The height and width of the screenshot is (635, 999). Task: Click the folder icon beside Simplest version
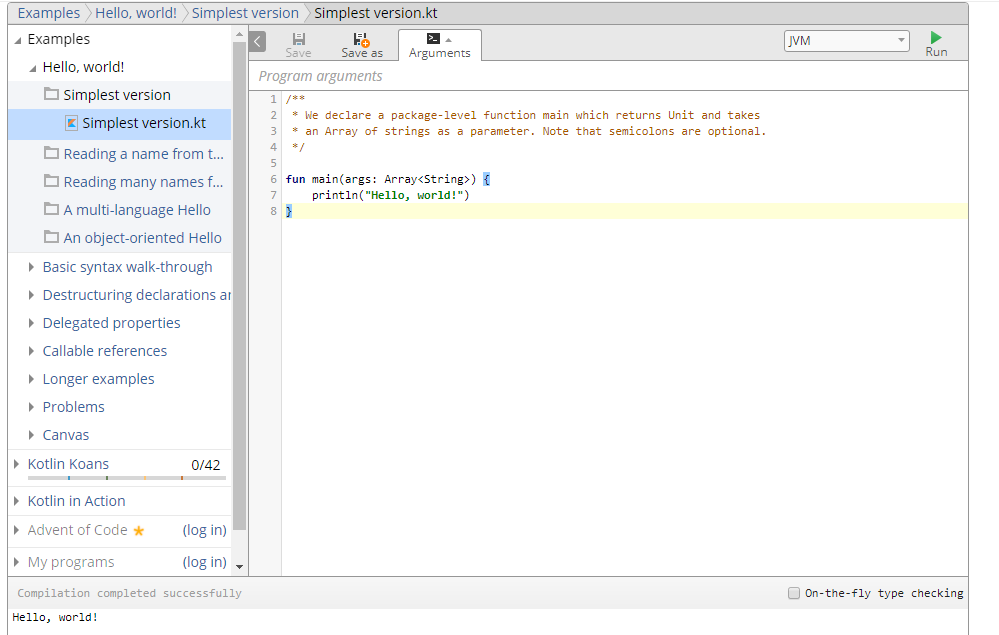(51, 94)
